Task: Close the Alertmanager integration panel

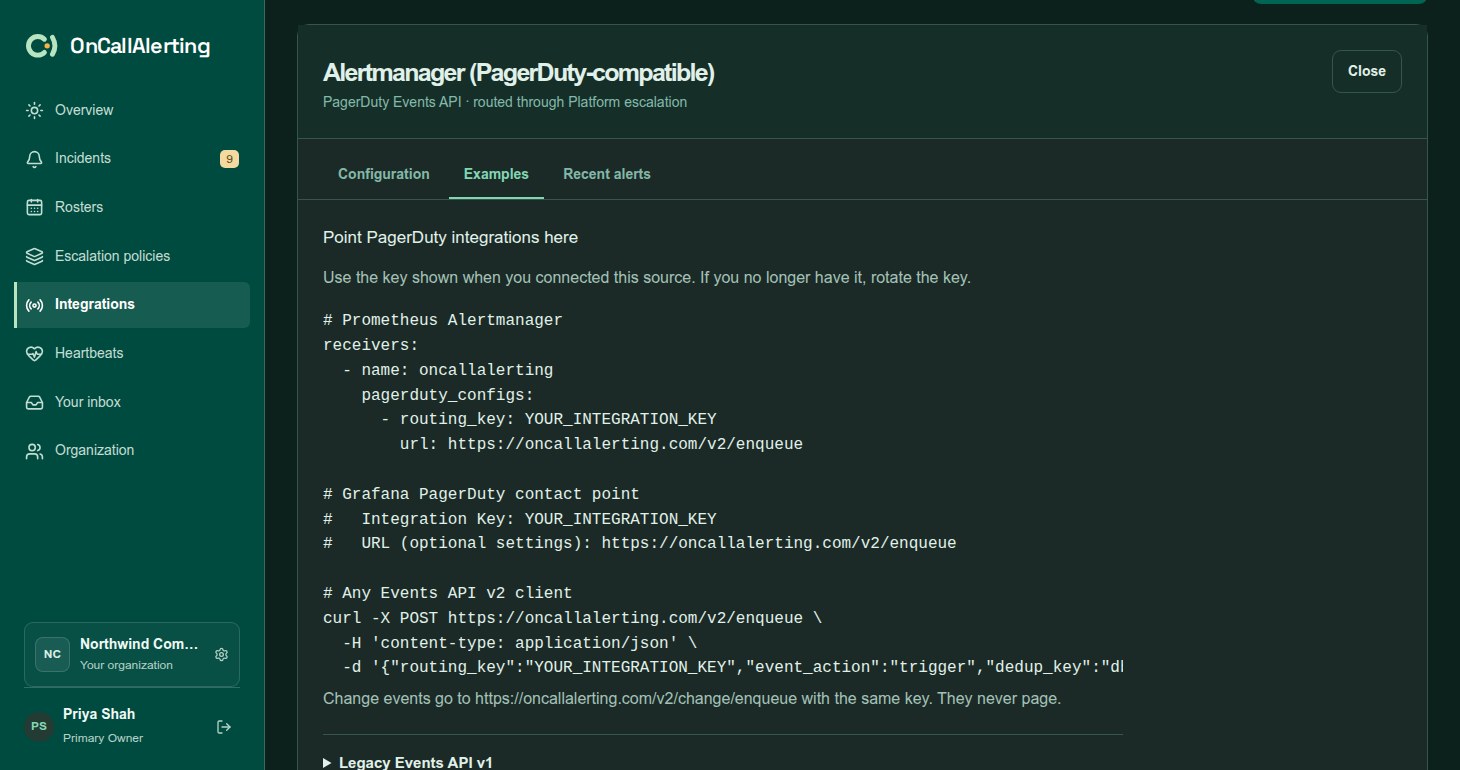Action: tap(1367, 71)
